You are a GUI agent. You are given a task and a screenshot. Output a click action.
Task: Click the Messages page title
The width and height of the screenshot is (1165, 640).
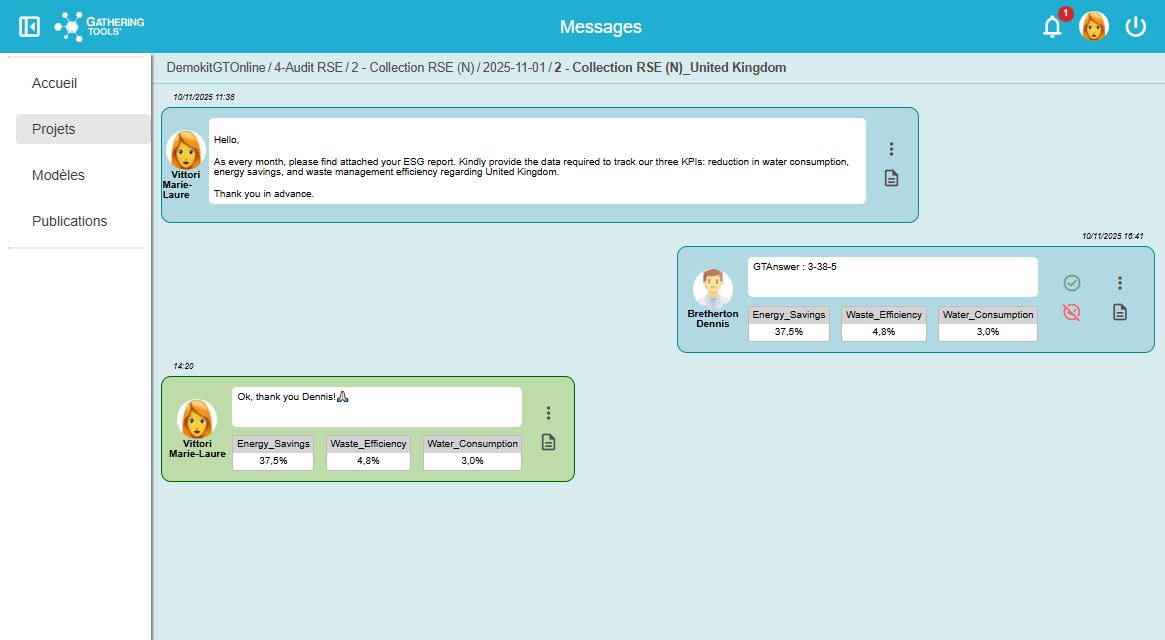click(600, 27)
